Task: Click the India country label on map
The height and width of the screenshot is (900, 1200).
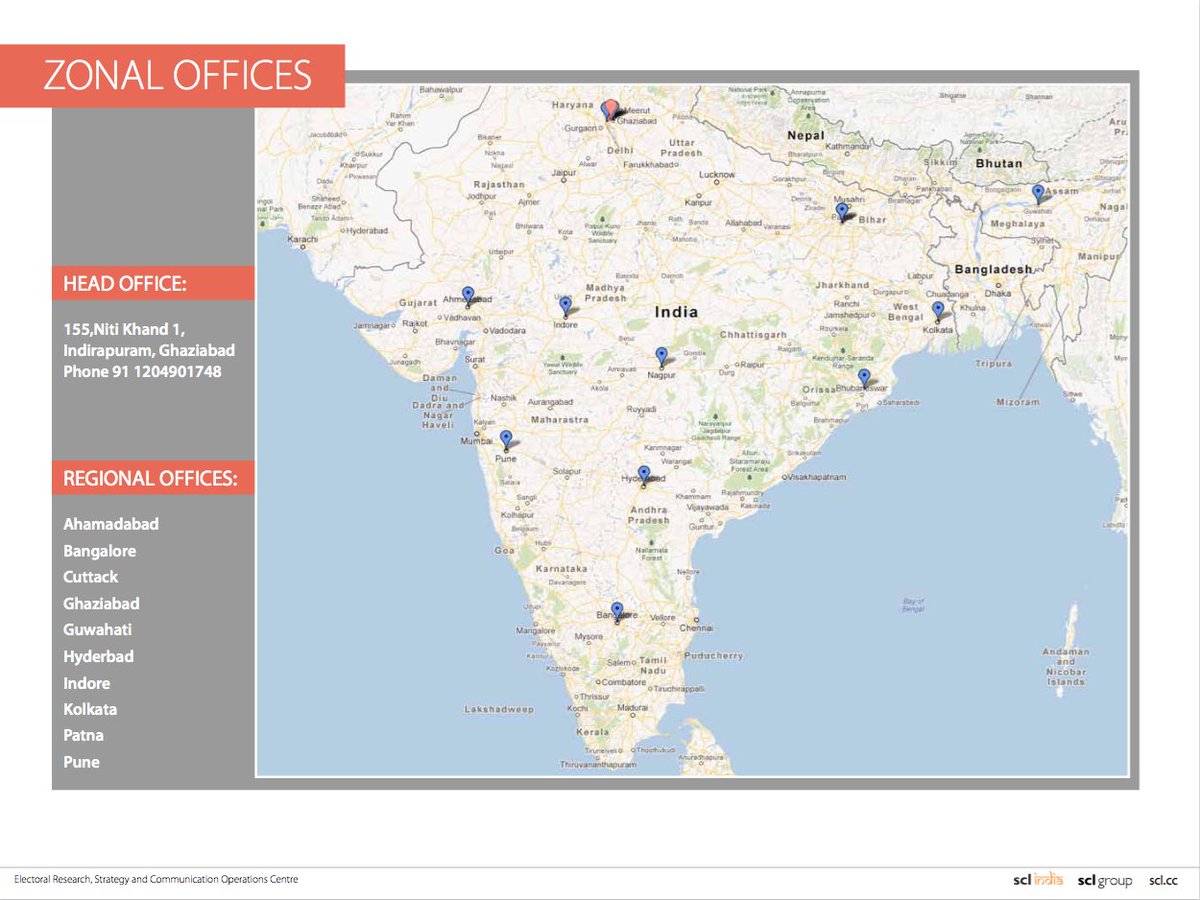Action: click(x=676, y=312)
